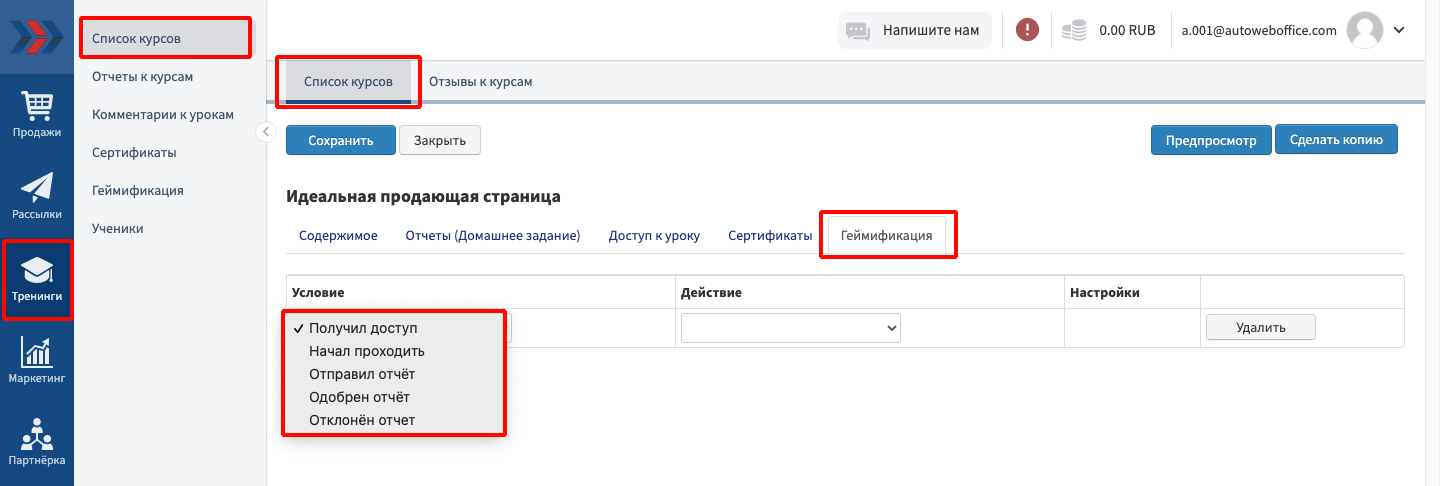
Task: Choose 'Начал проходить' in condition list
Action: pos(367,351)
